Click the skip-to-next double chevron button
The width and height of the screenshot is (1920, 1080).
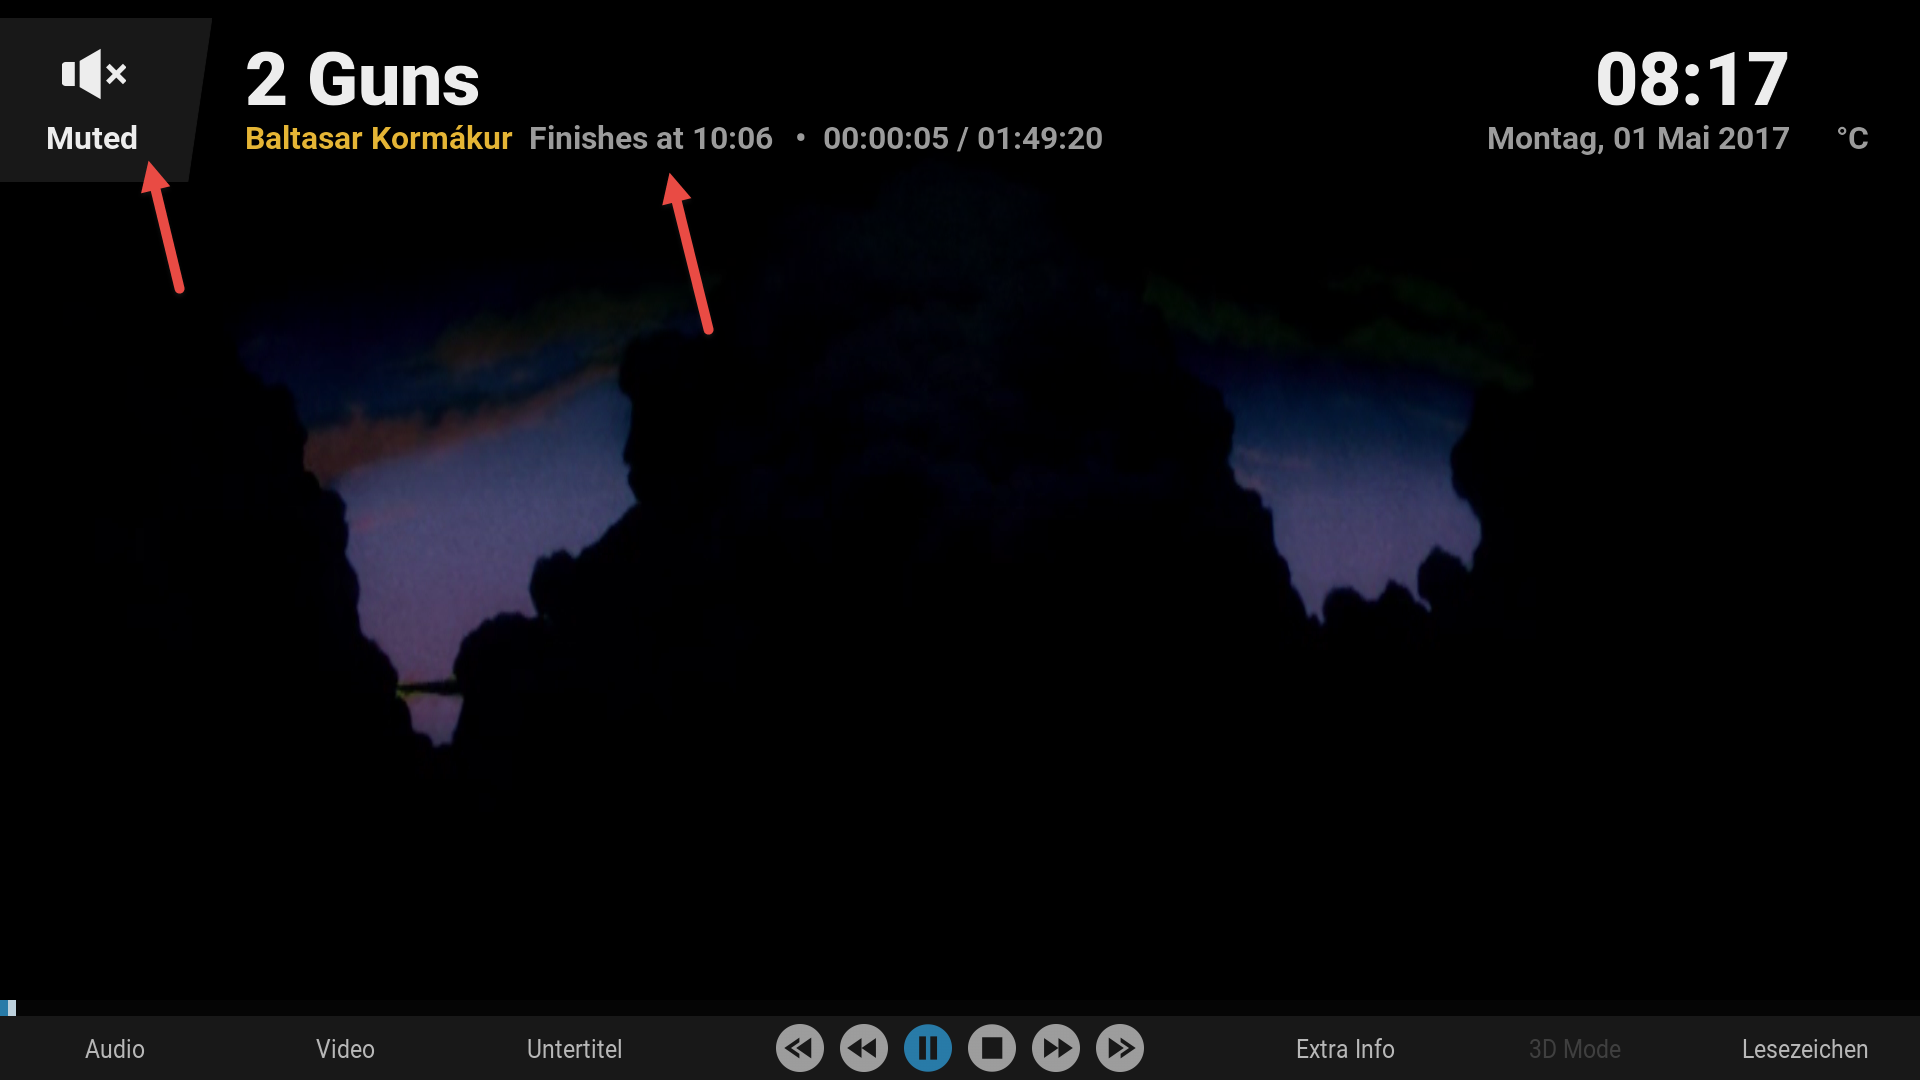pos(1120,1048)
